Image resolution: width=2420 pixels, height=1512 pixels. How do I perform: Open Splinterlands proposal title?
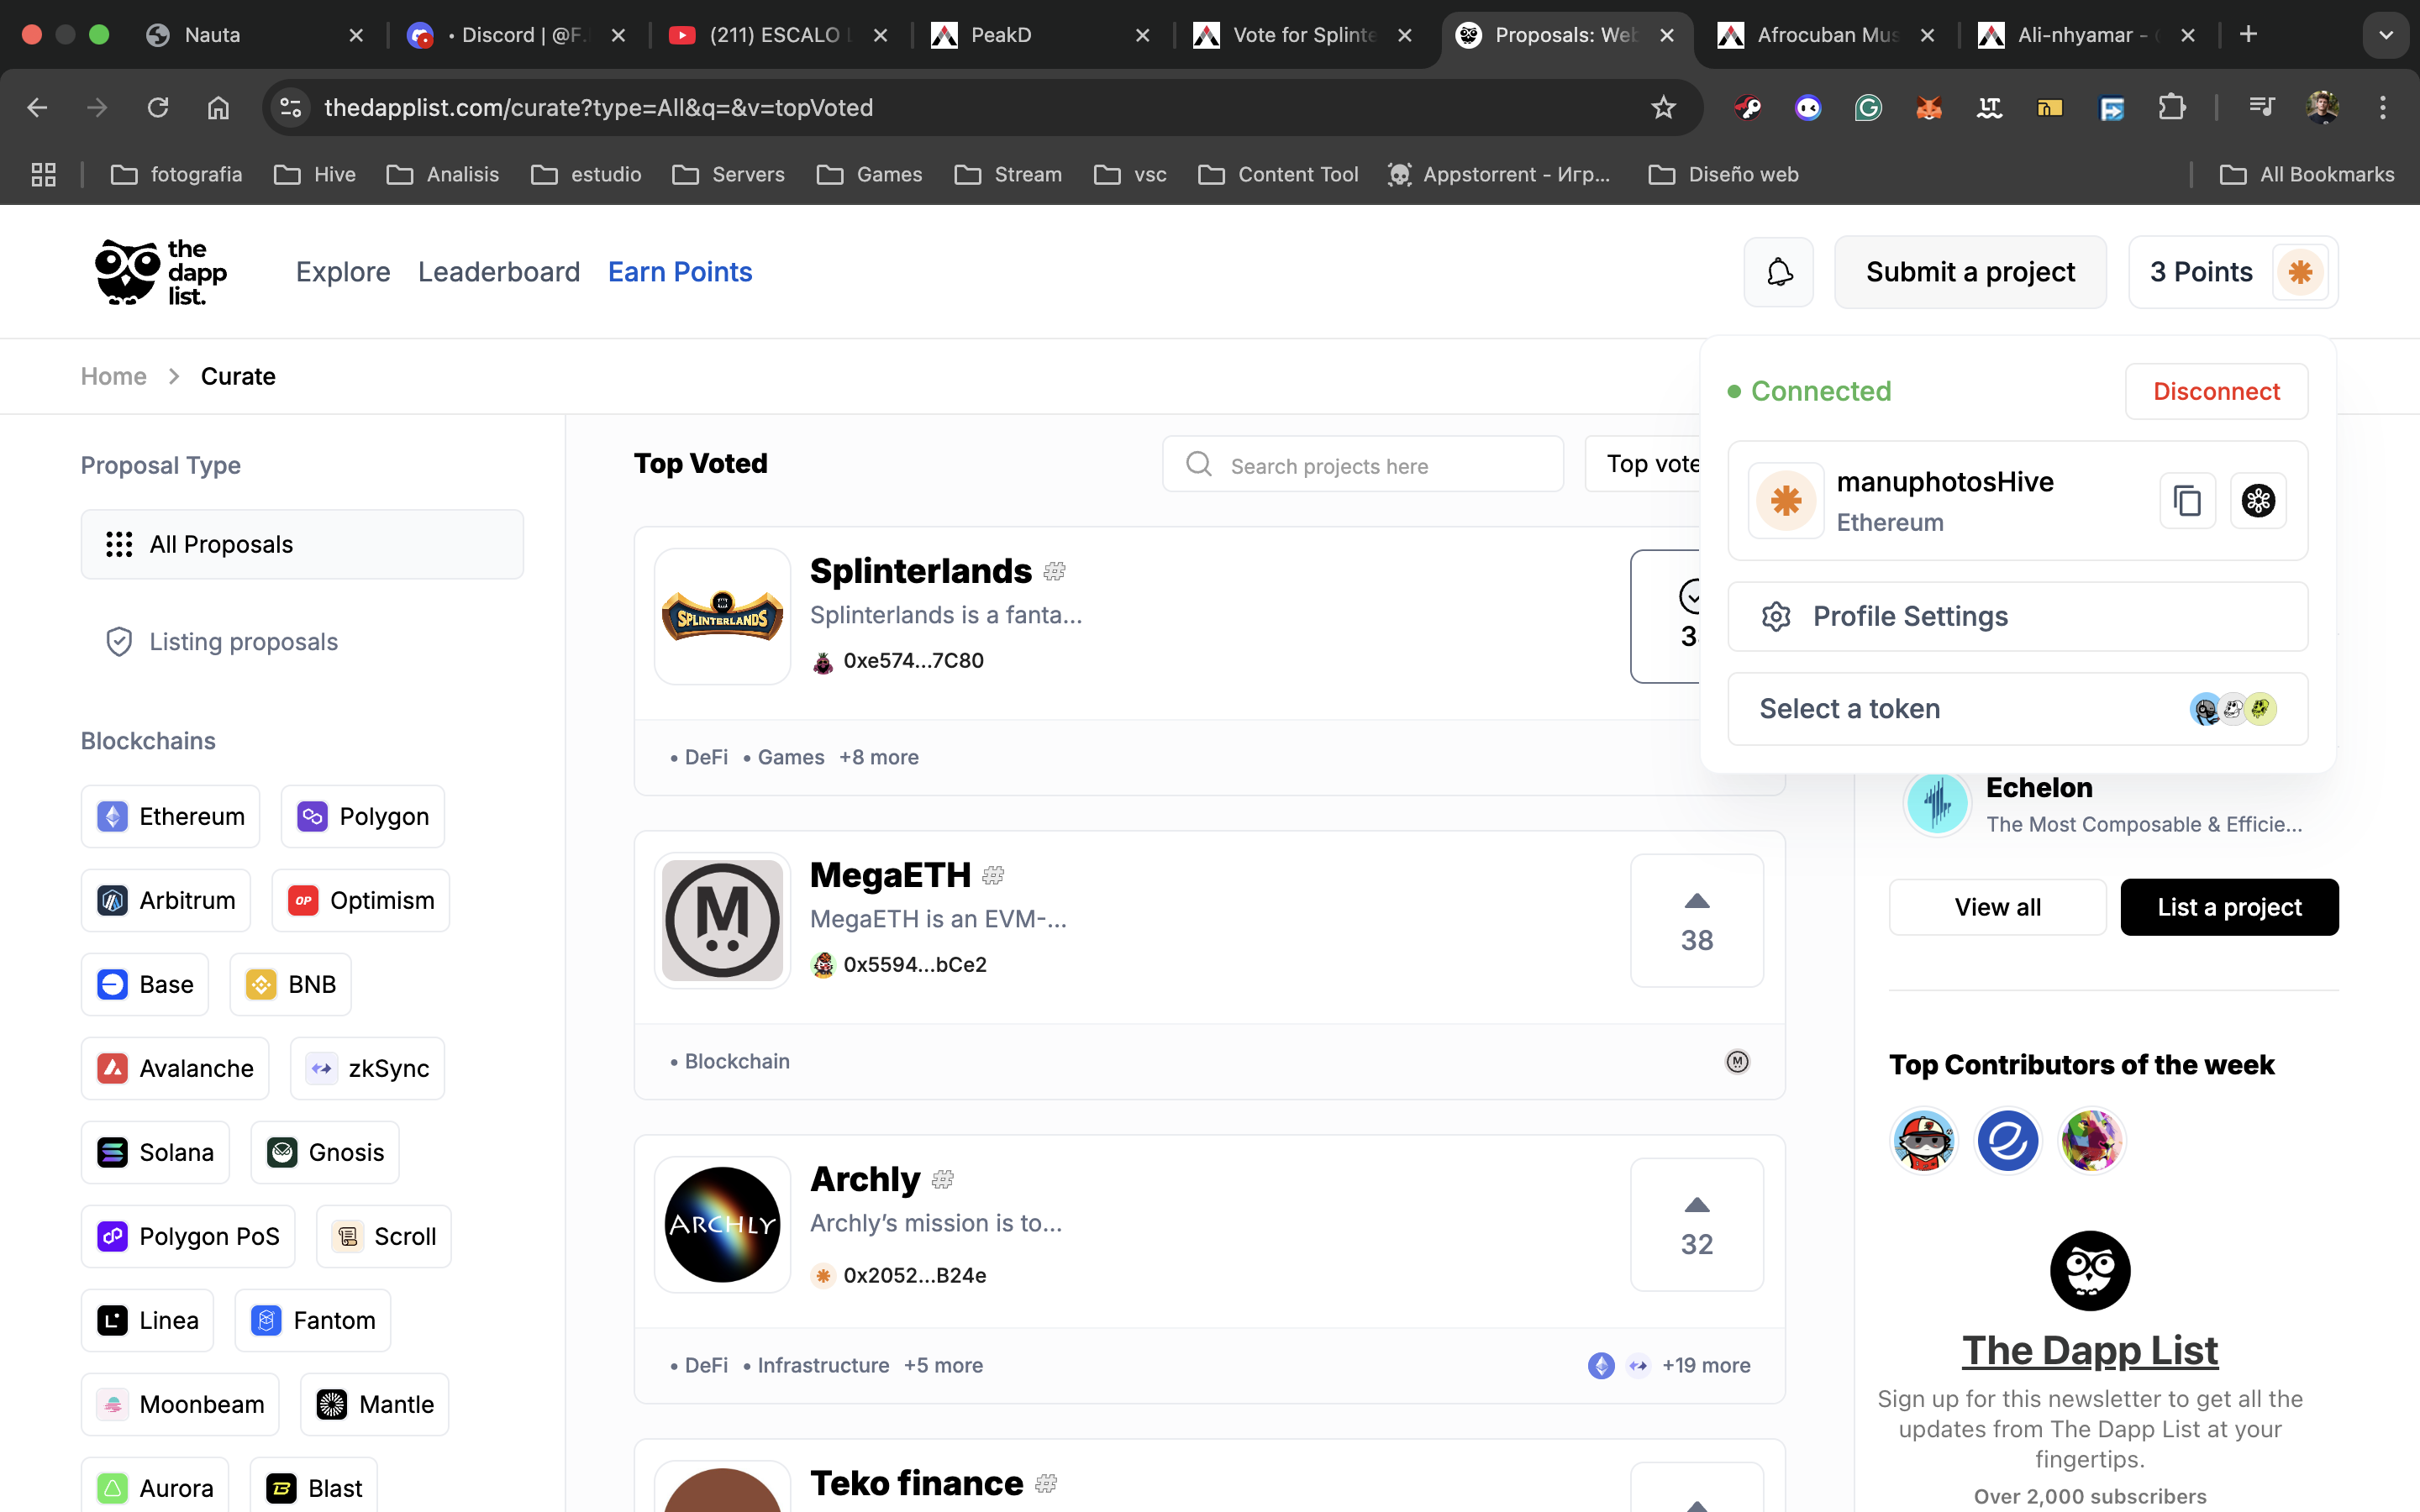[921, 571]
